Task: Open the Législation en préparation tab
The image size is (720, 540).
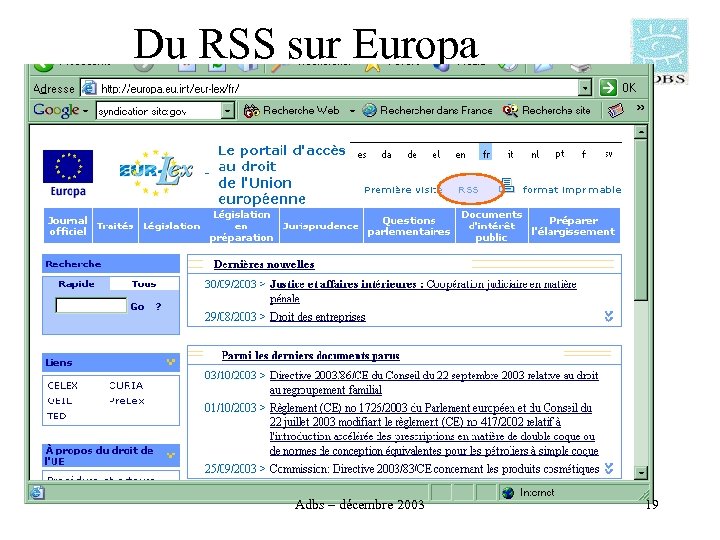Action: pos(242,225)
